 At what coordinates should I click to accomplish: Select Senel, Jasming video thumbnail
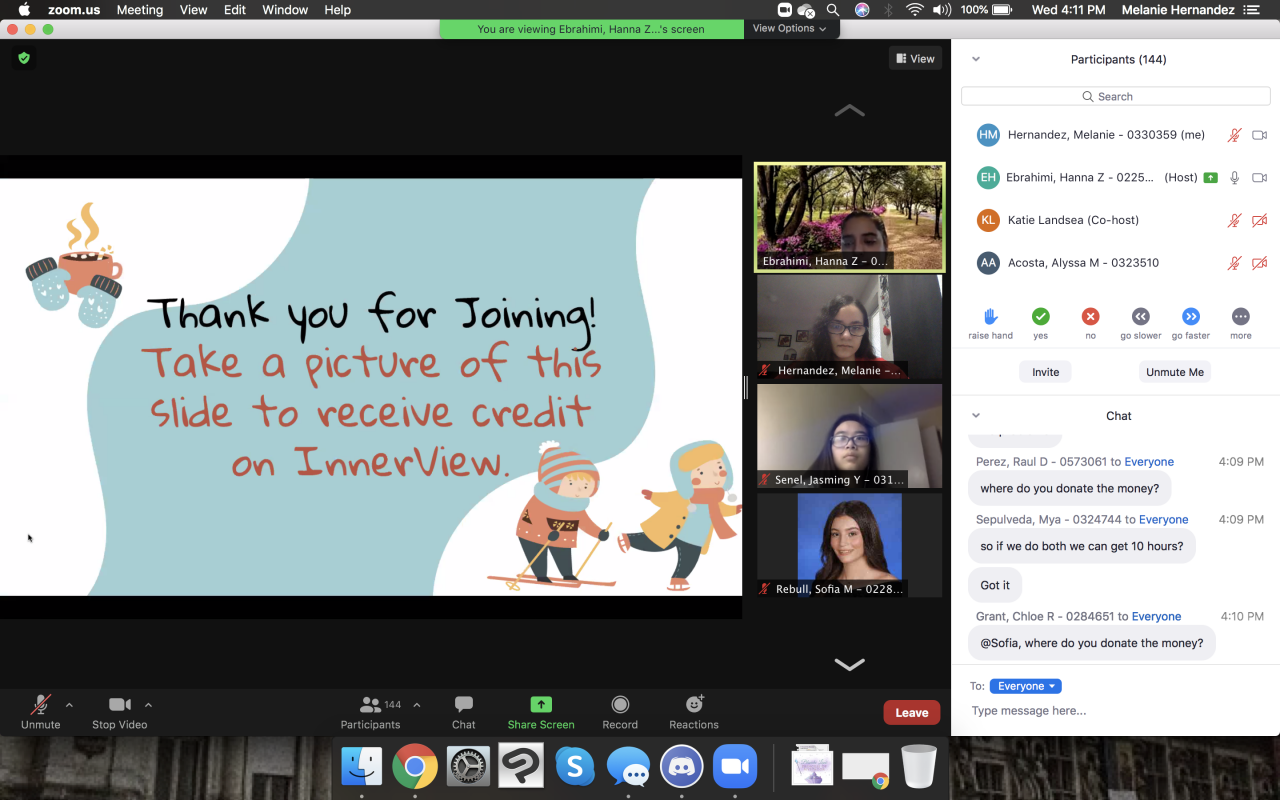pyautogui.click(x=849, y=436)
